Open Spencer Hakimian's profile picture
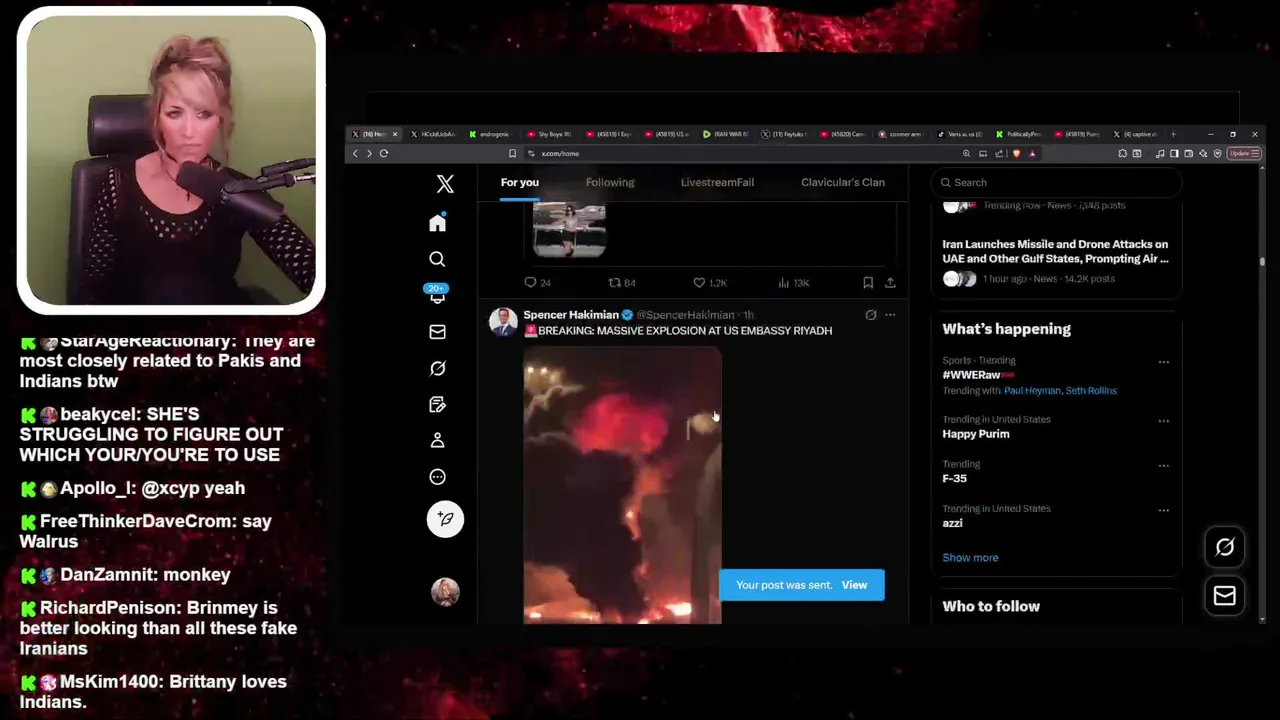The height and width of the screenshot is (720, 1280). [503, 321]
